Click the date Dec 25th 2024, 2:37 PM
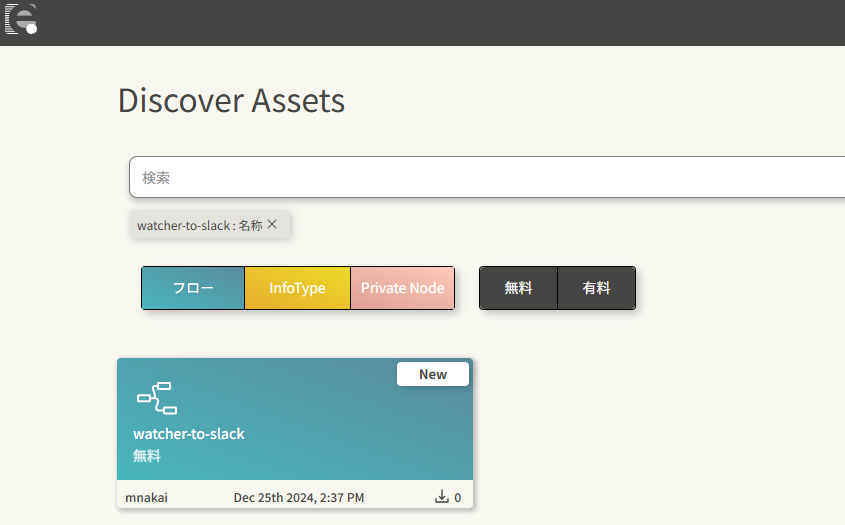Screen dimensions: 845x525 (x=299, y=498)
